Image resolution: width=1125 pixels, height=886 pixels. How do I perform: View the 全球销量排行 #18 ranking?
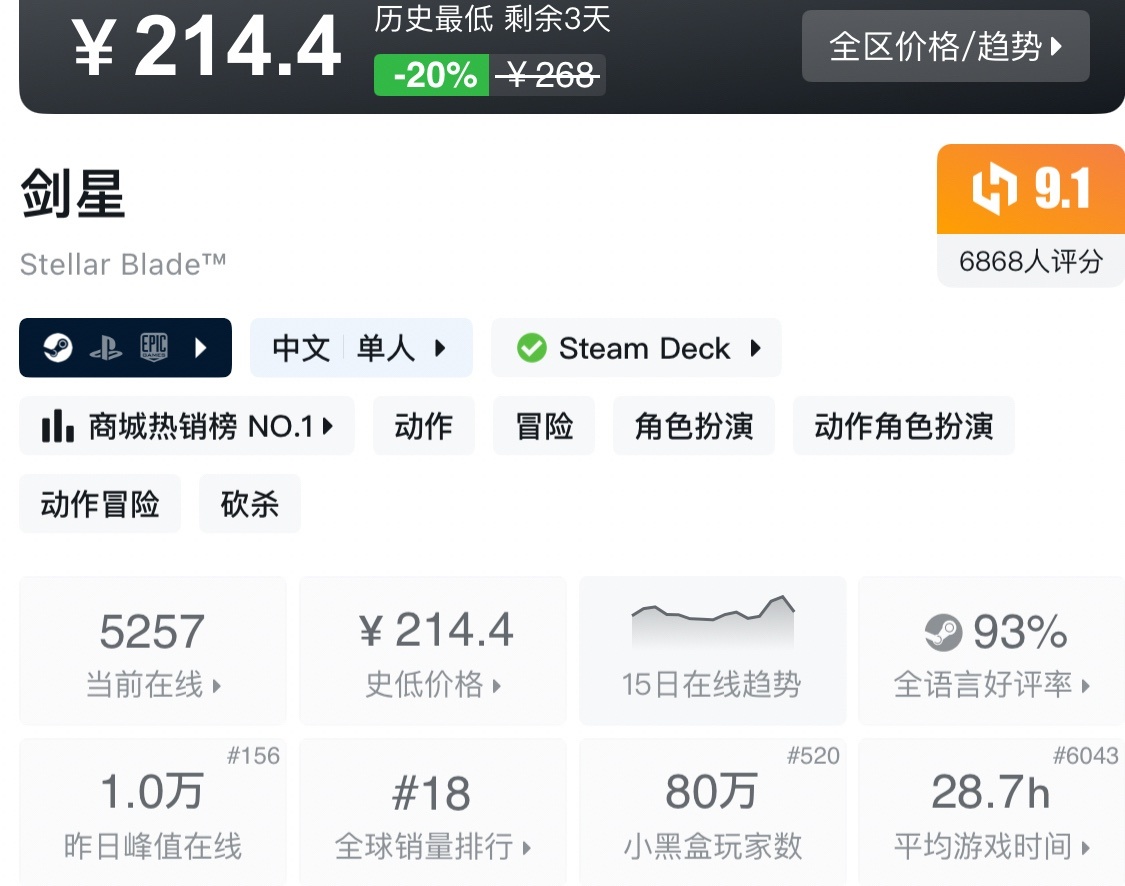(433, 812)
